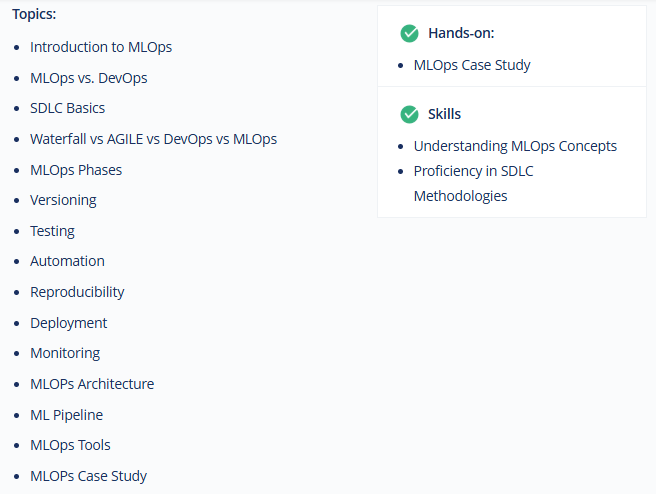Click the Monitoring topic
Screen dimensions: 656x494
pos(65,353)
